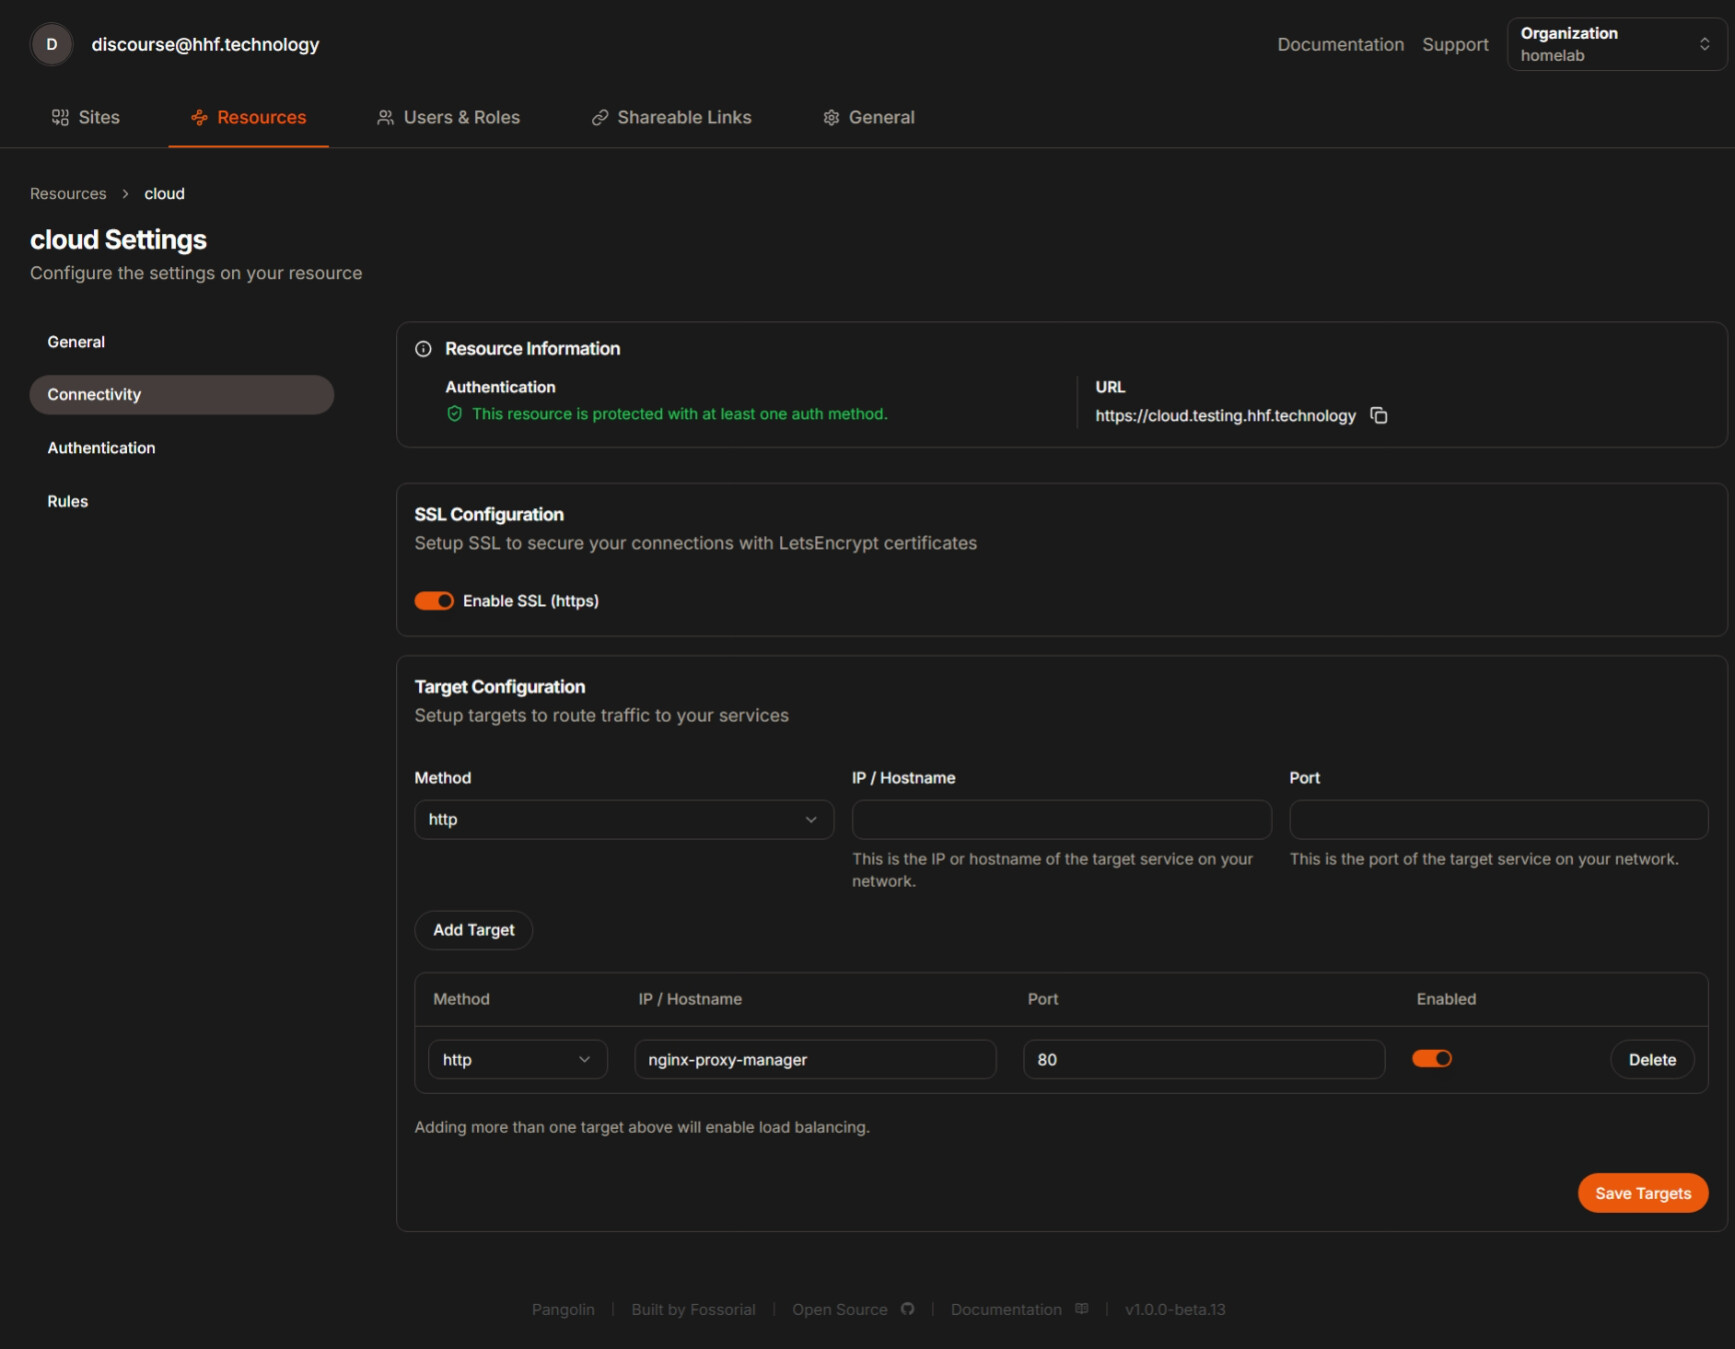1735x1349 pixels.
Task: Click the URL https://cloud.testing.hhf.technology
Action: pyautogui.click(x=1225, y=416)
